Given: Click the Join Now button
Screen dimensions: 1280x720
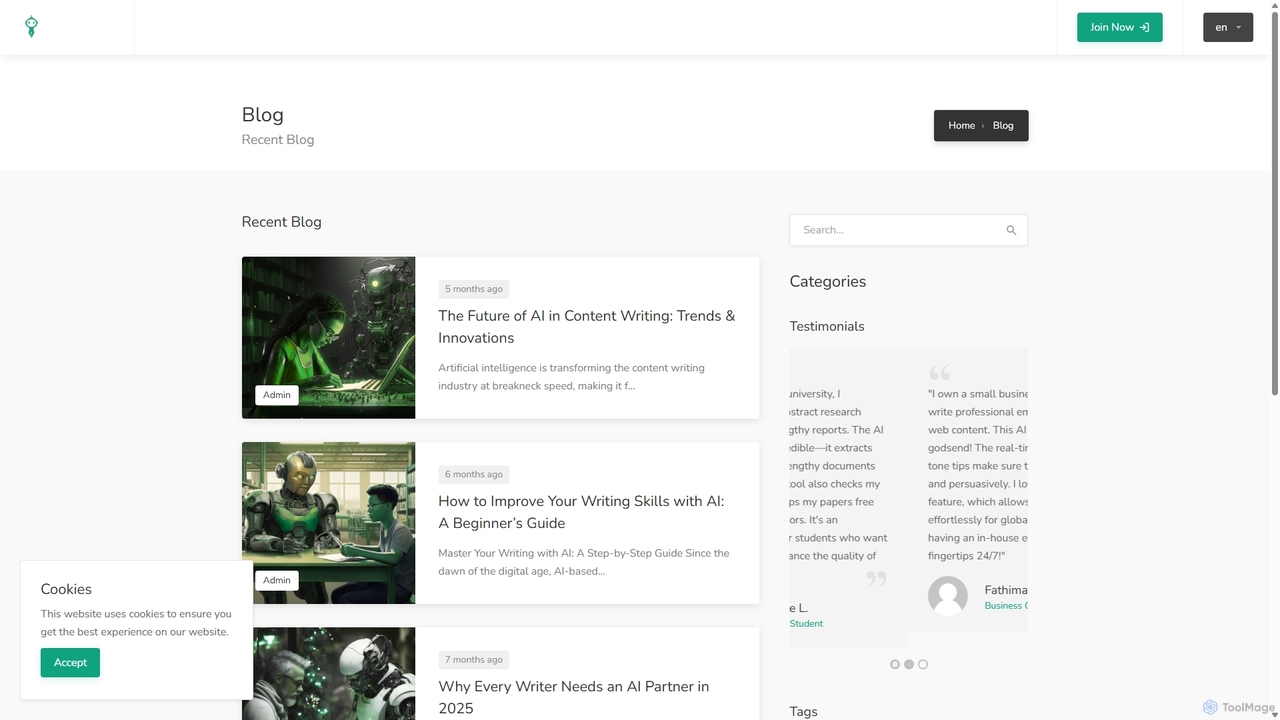Looking at the screenshot, I should coord(1119,27).
